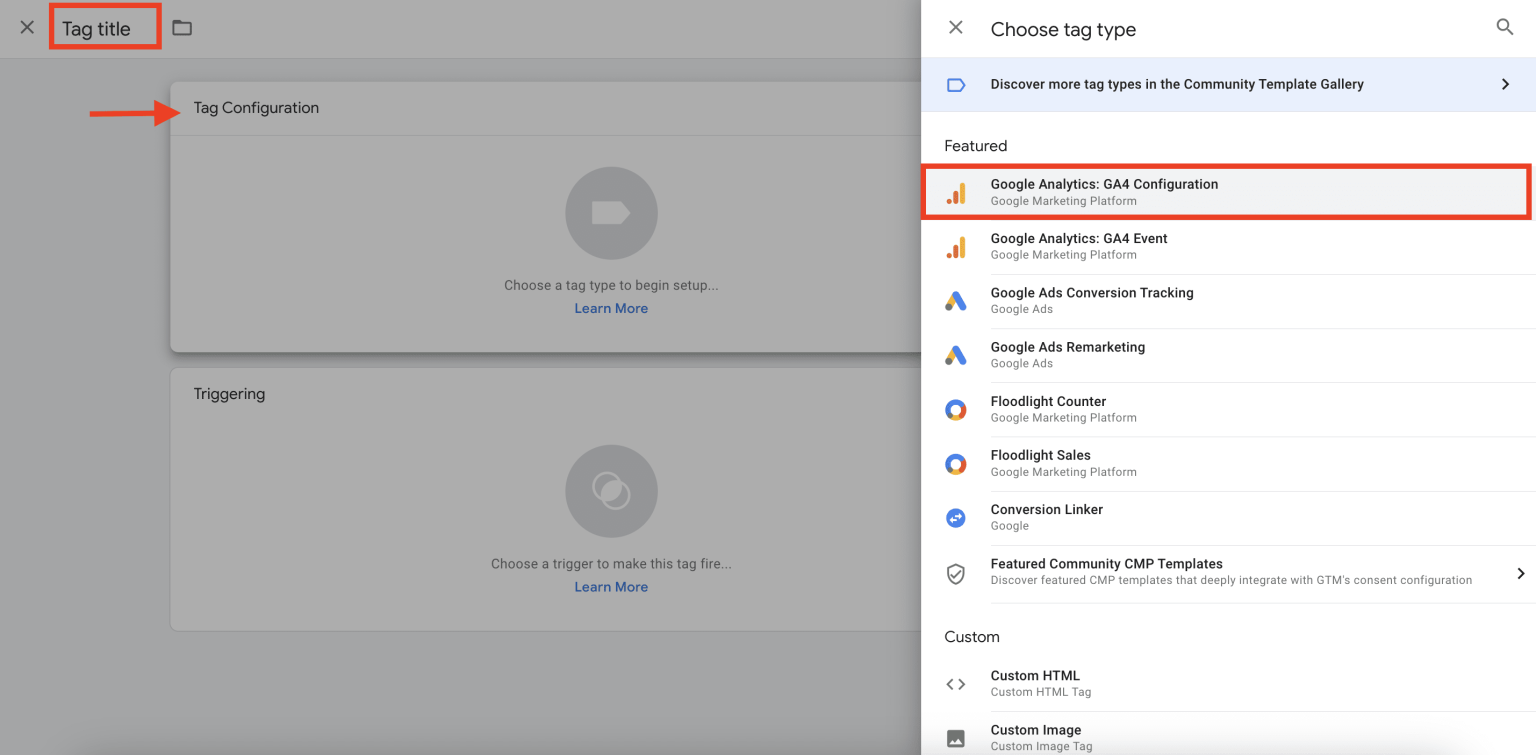The height and width of the screenshot is (755, 1536).
Task: Select the Floodlight Counter tag type
Action: click(x=1228, y=410)
